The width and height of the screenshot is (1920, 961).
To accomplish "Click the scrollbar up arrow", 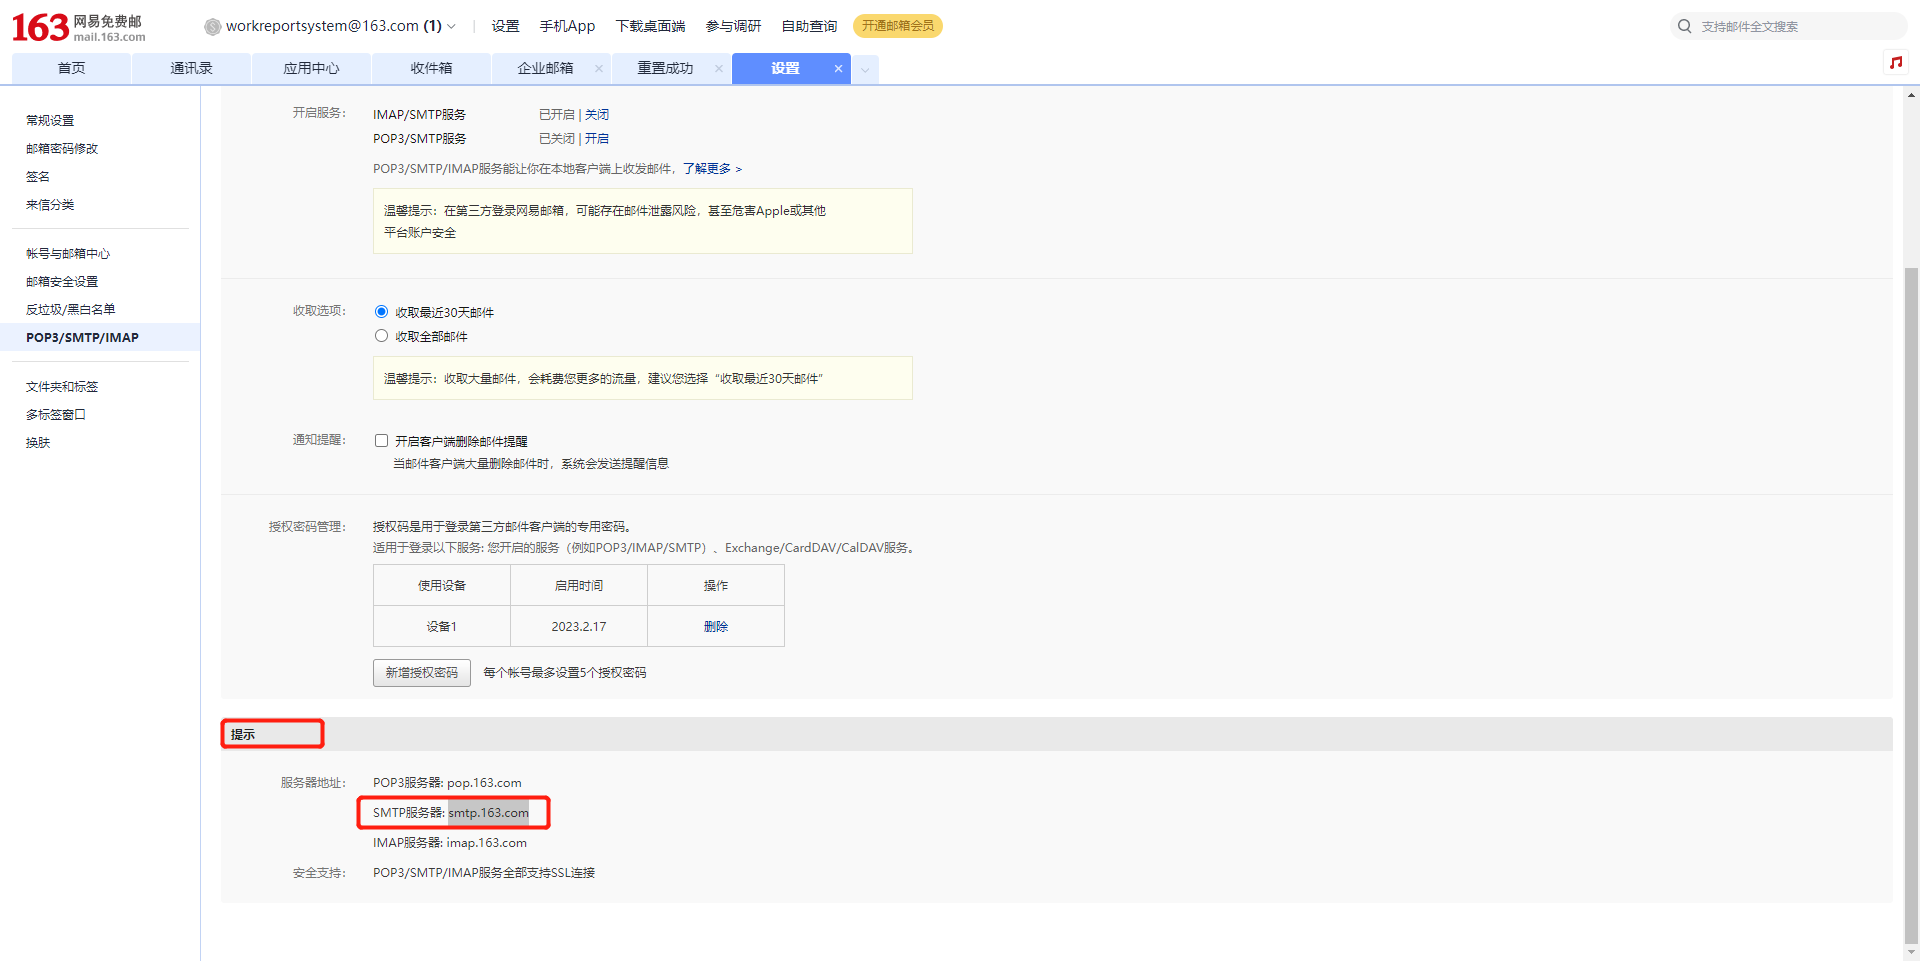I will pyautogui.click(x=1911, y=96).
